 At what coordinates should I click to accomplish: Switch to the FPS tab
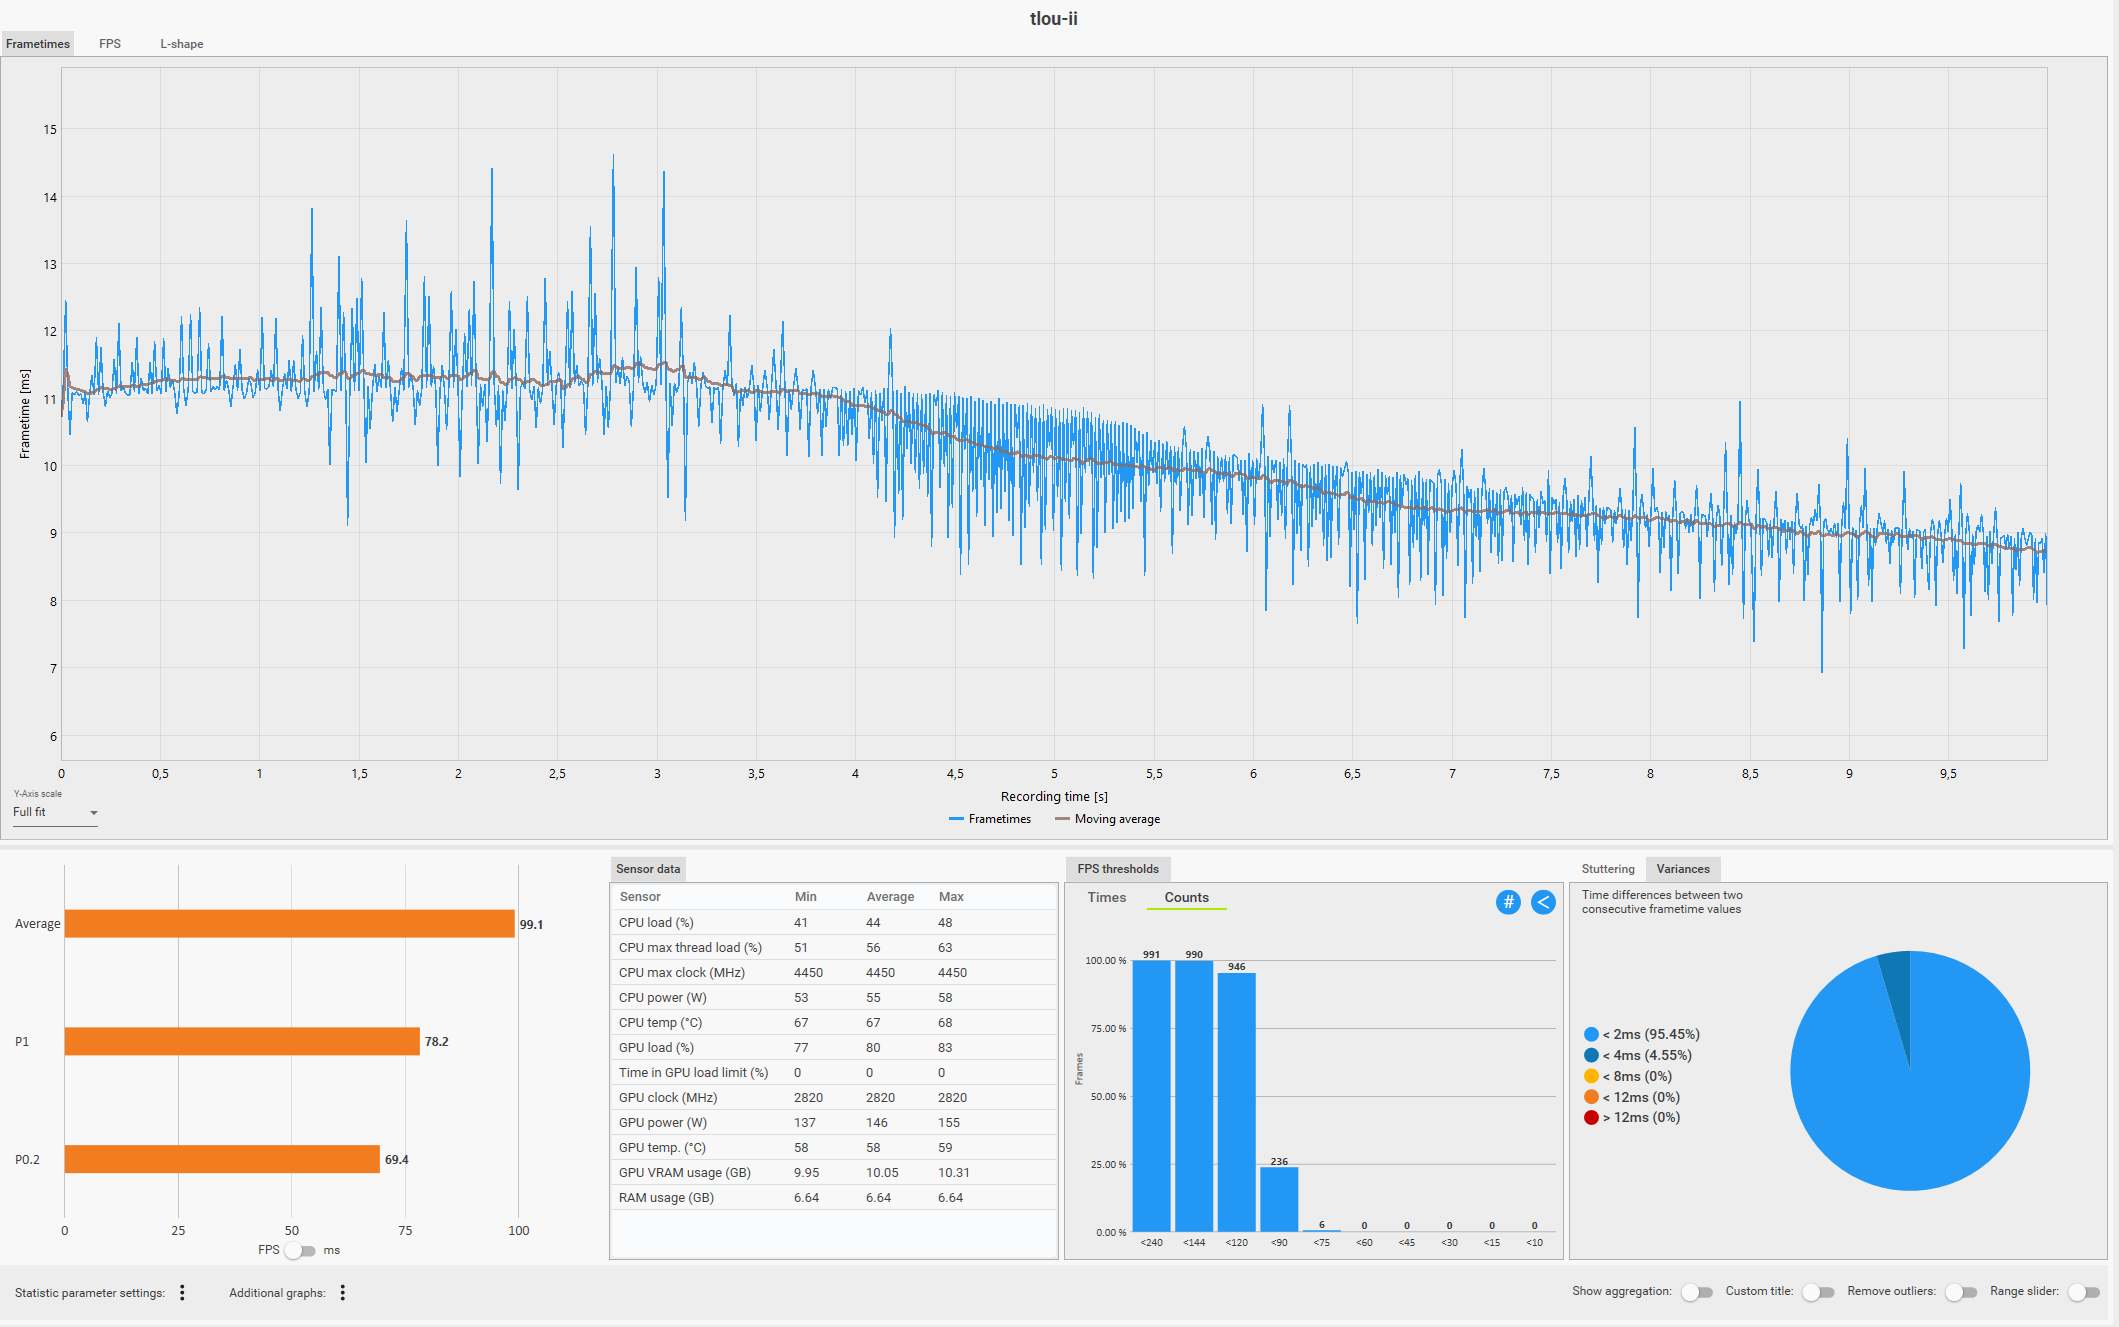point(110,44)
